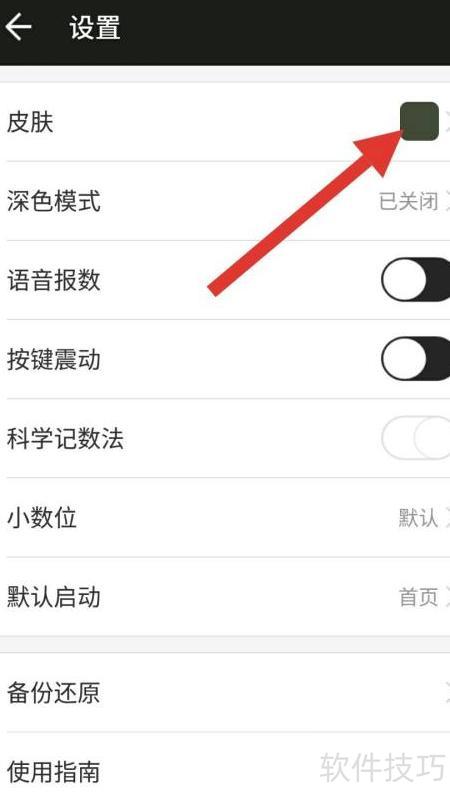Viewport: 450px width, 801px height.
Task: Select the 皮肤 row label
Action: 30,122
